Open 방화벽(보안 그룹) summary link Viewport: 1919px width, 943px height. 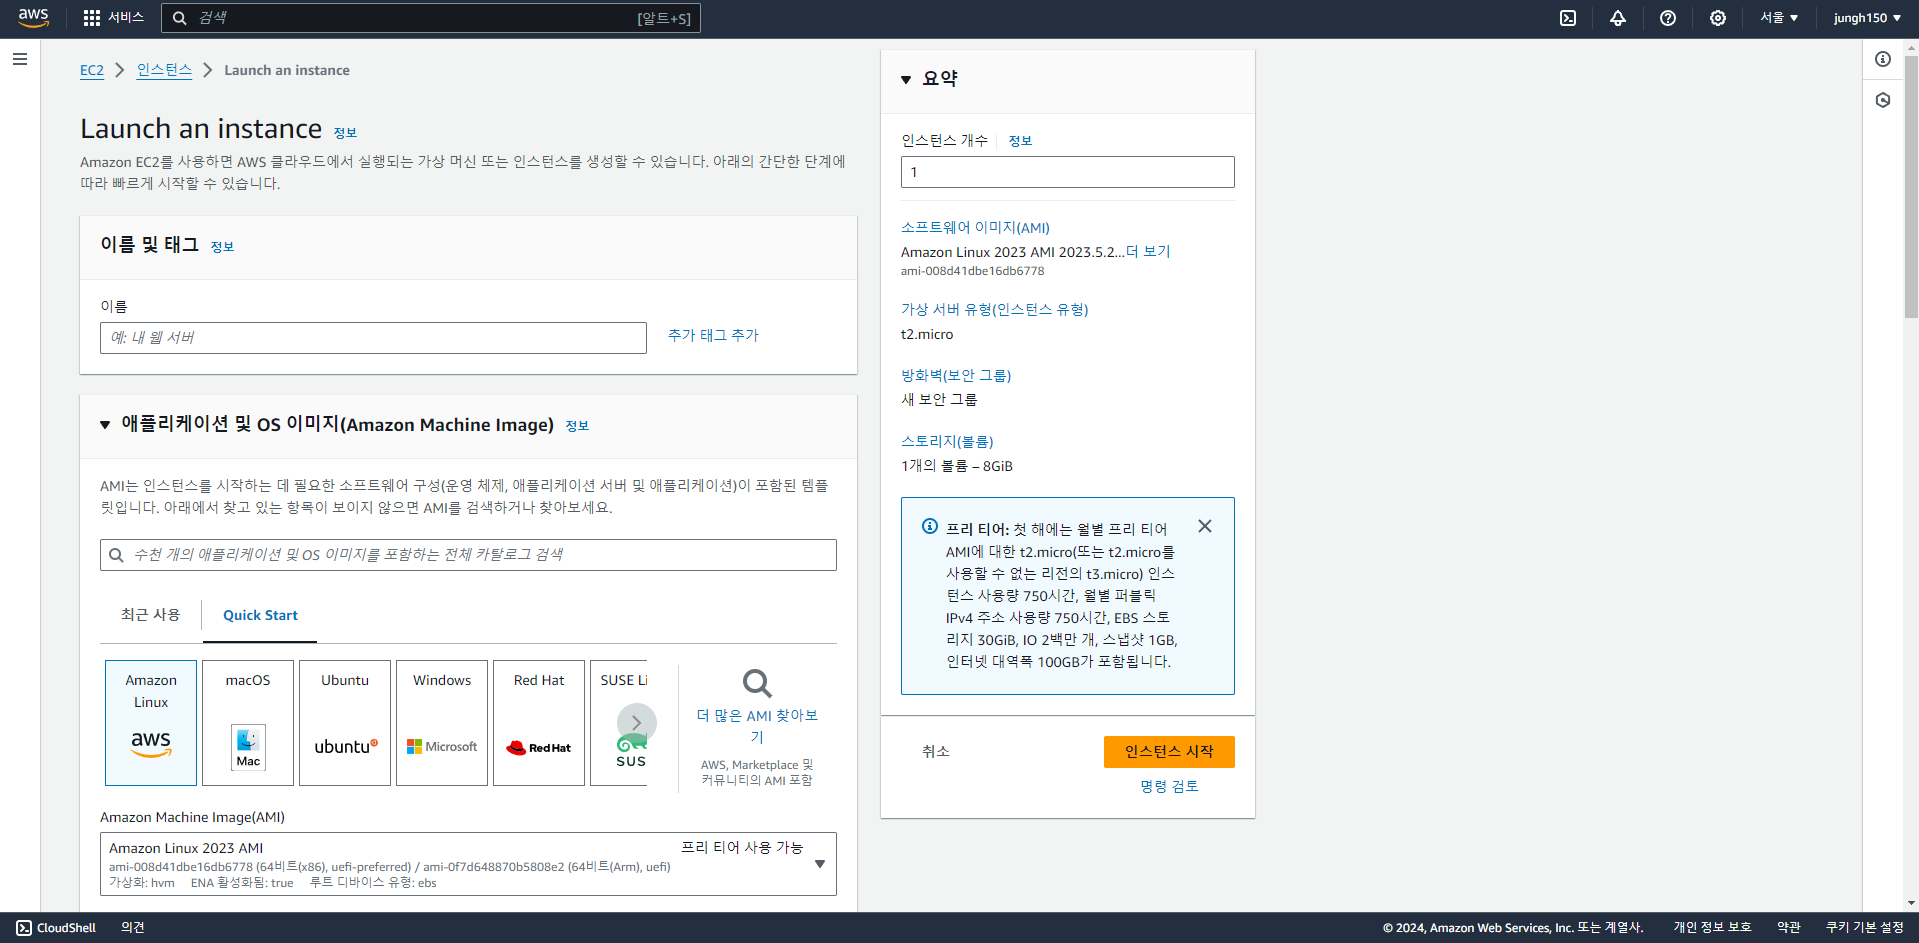coord(956,376)
